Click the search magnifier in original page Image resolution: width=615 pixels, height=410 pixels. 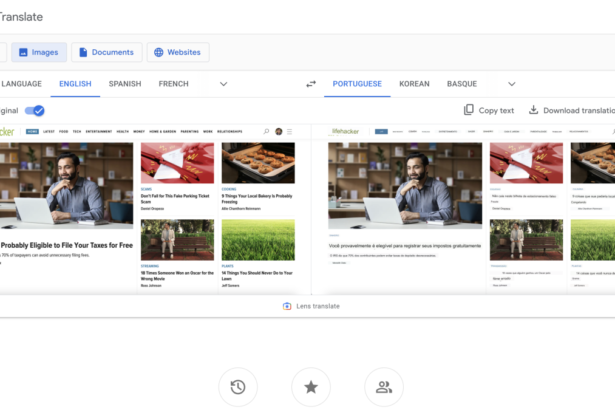click(266, 131)
